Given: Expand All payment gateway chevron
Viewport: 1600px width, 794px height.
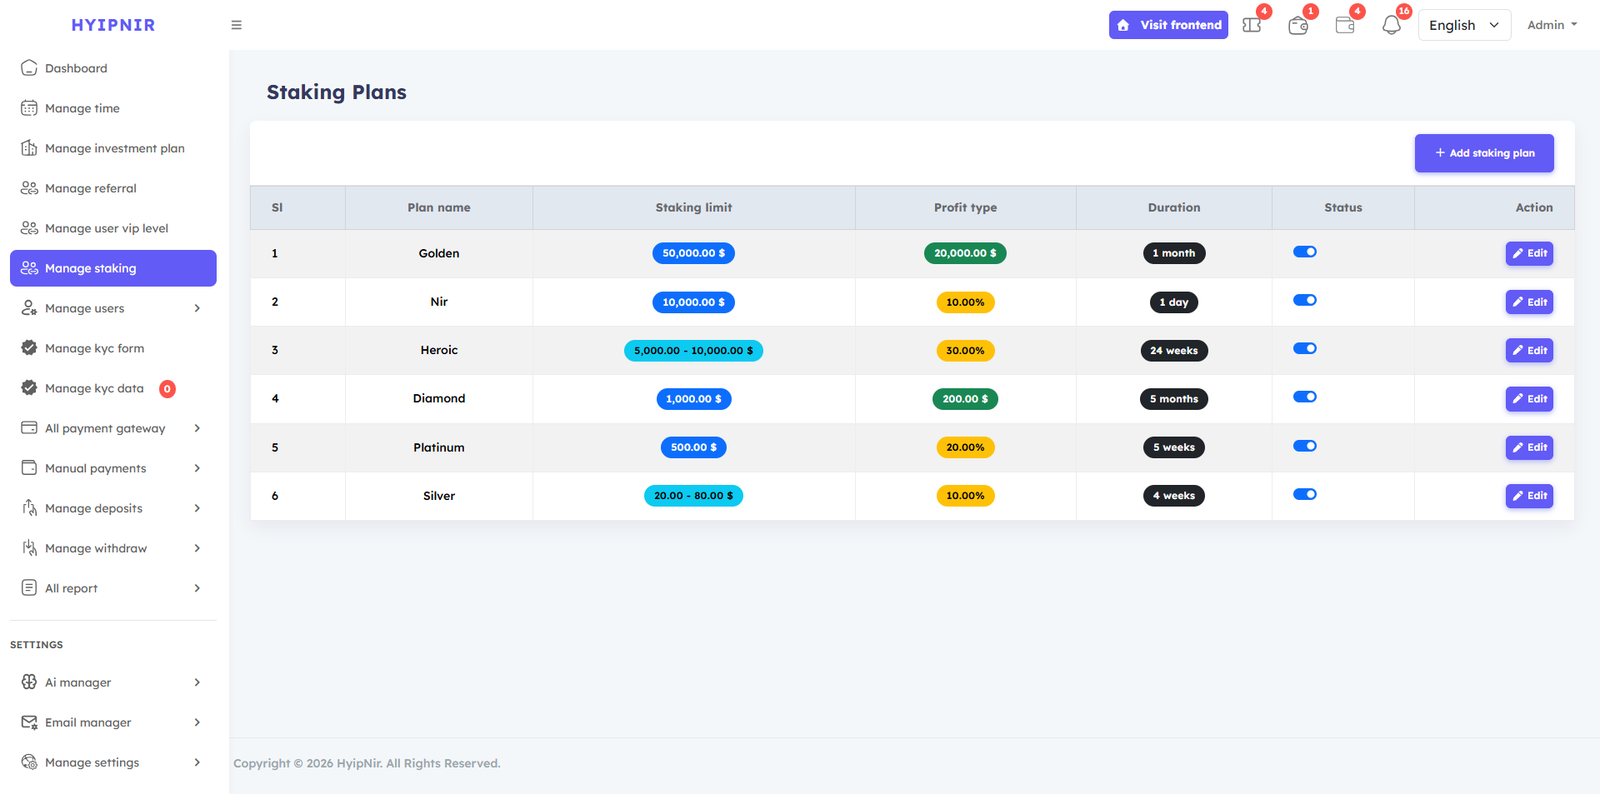Looking at the screenshot, I should pos(197,428).
